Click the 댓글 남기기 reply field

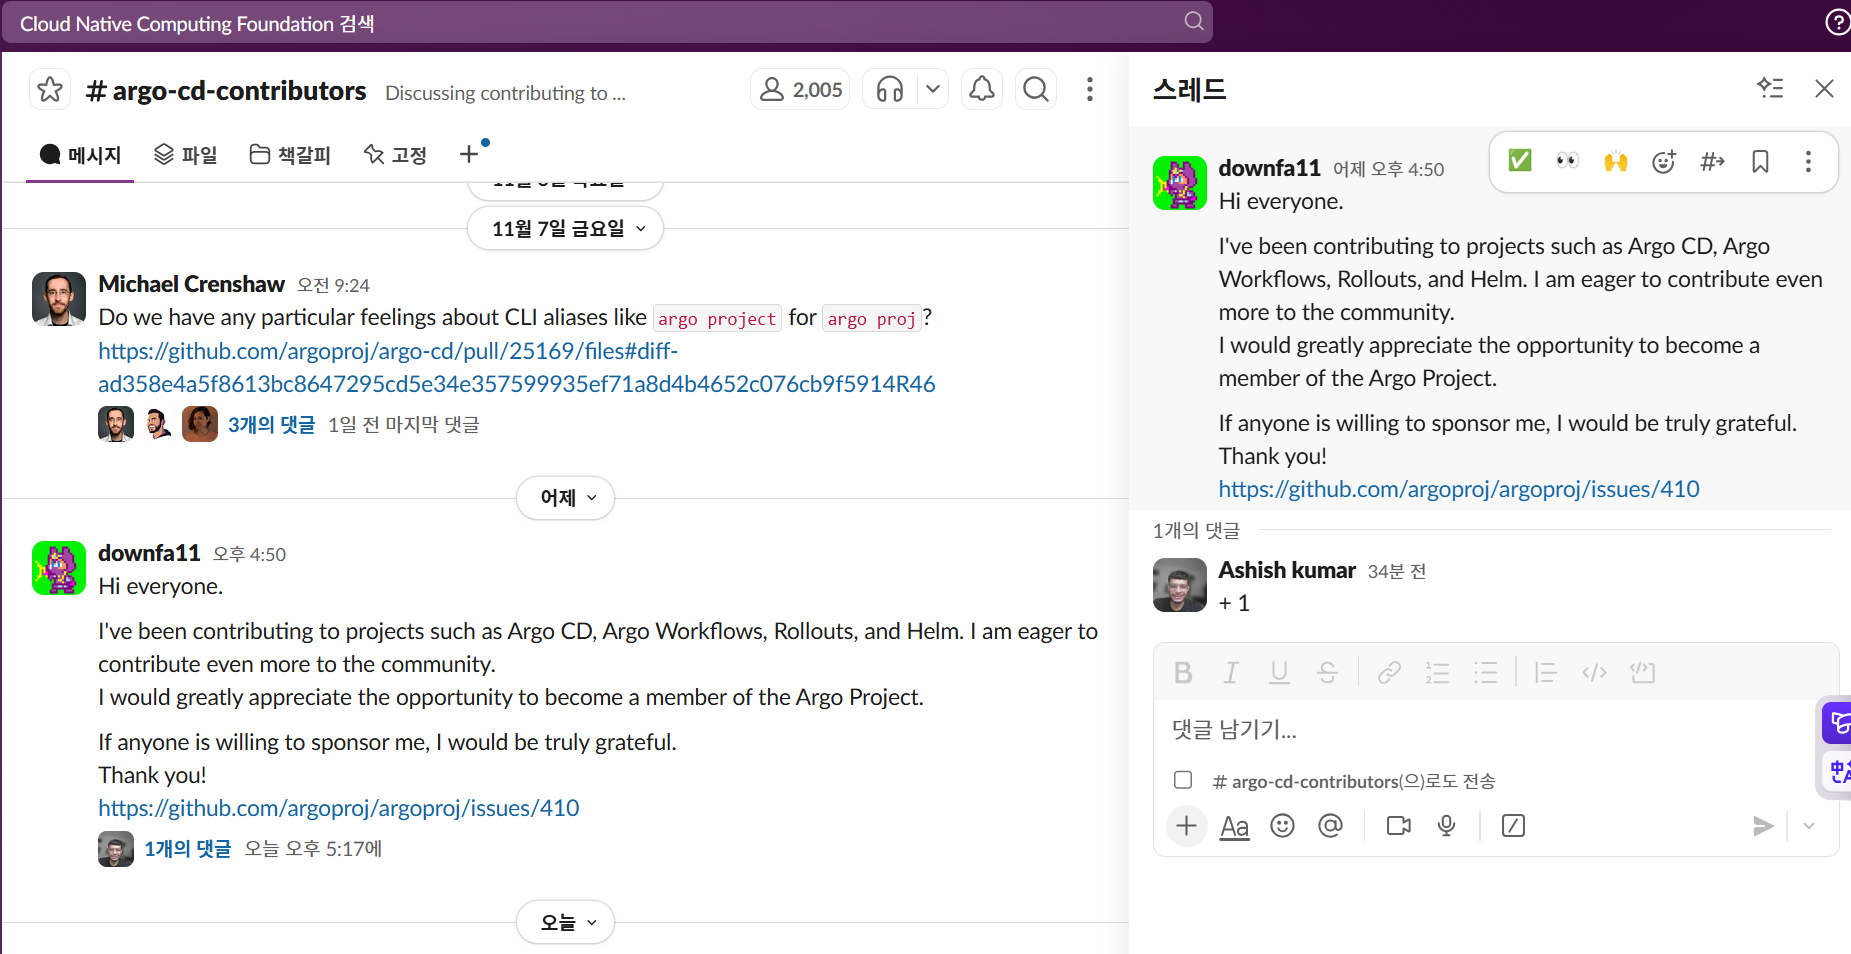pyautogui.click(x=1495, y=730)
